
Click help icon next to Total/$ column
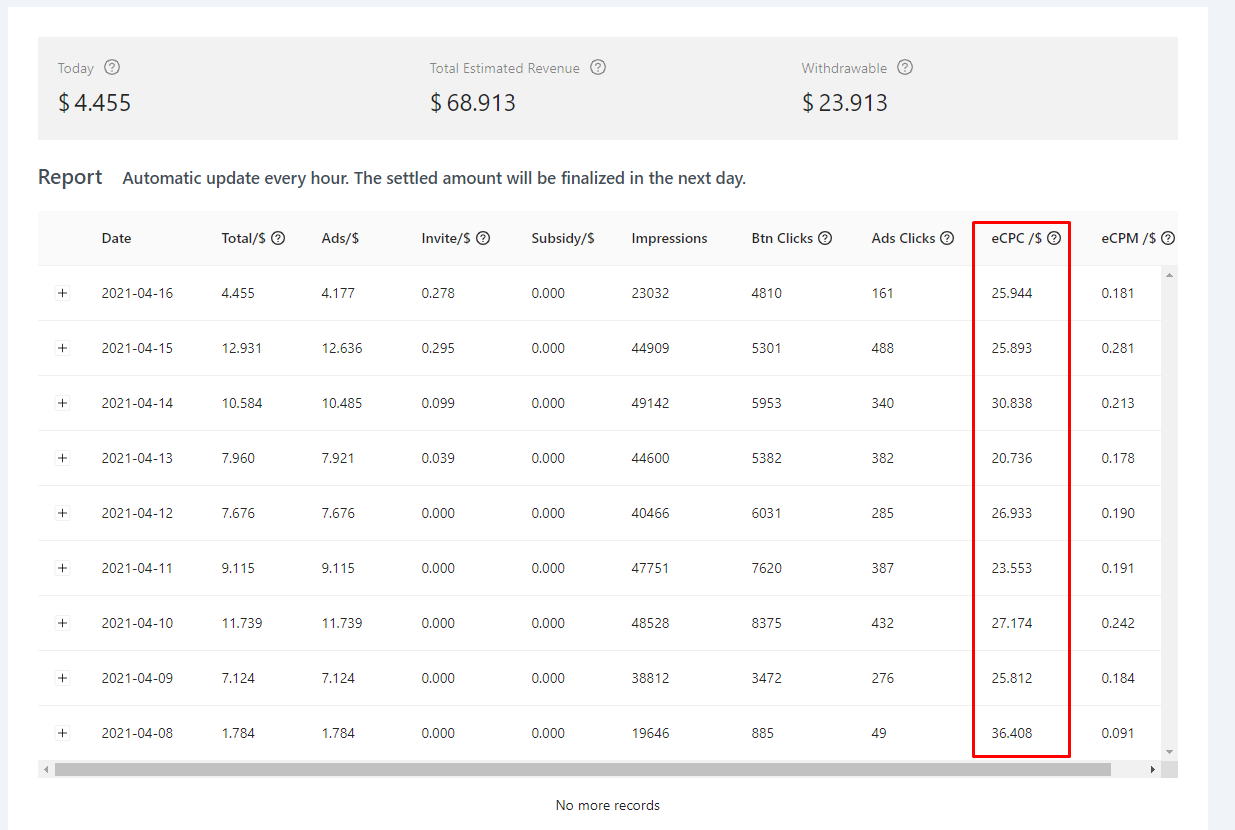click(x=278, y=238)
